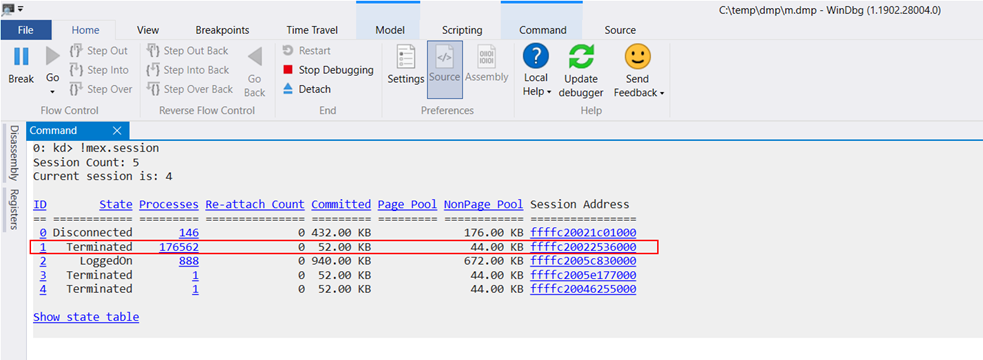Screen dimensions: 983x360
Task: Switch to the Model ribbon tab
Action: click(x=389, y=29)
